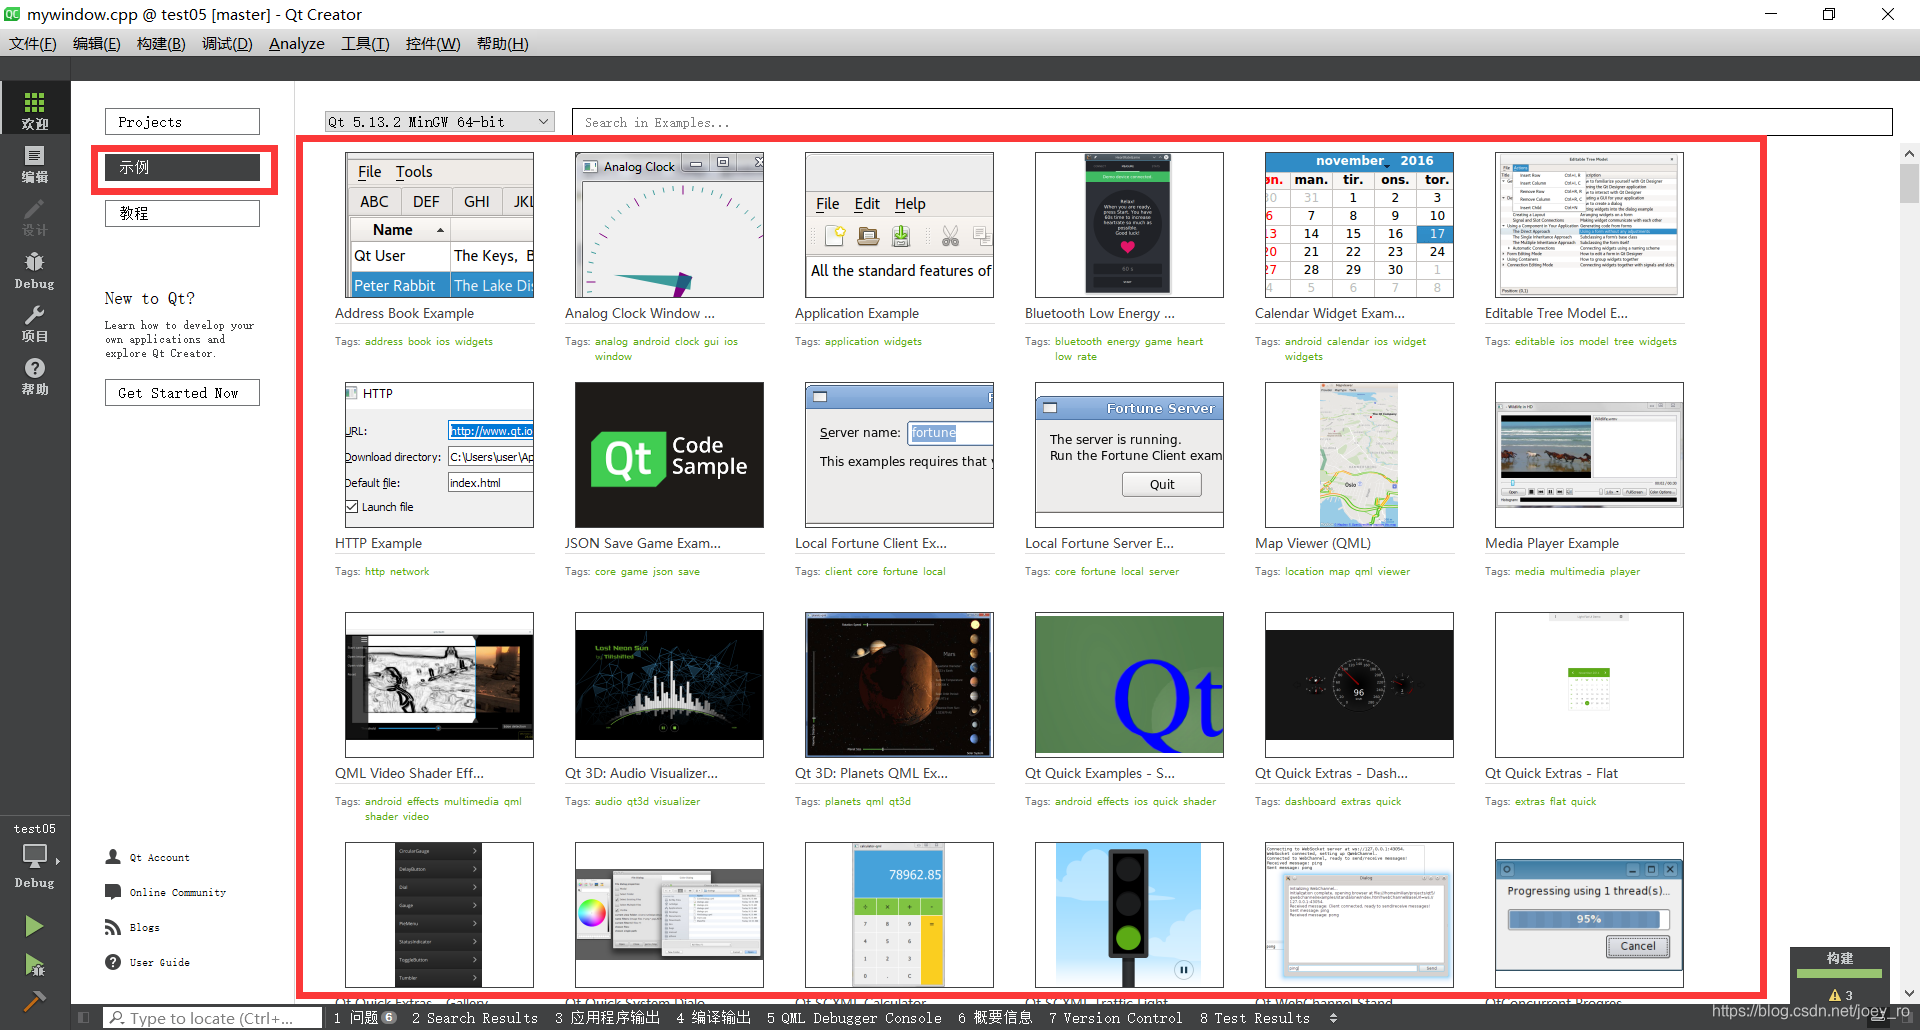The image size is (1920, 1030).
Task: Open the User Guide link
Action: 160,963
